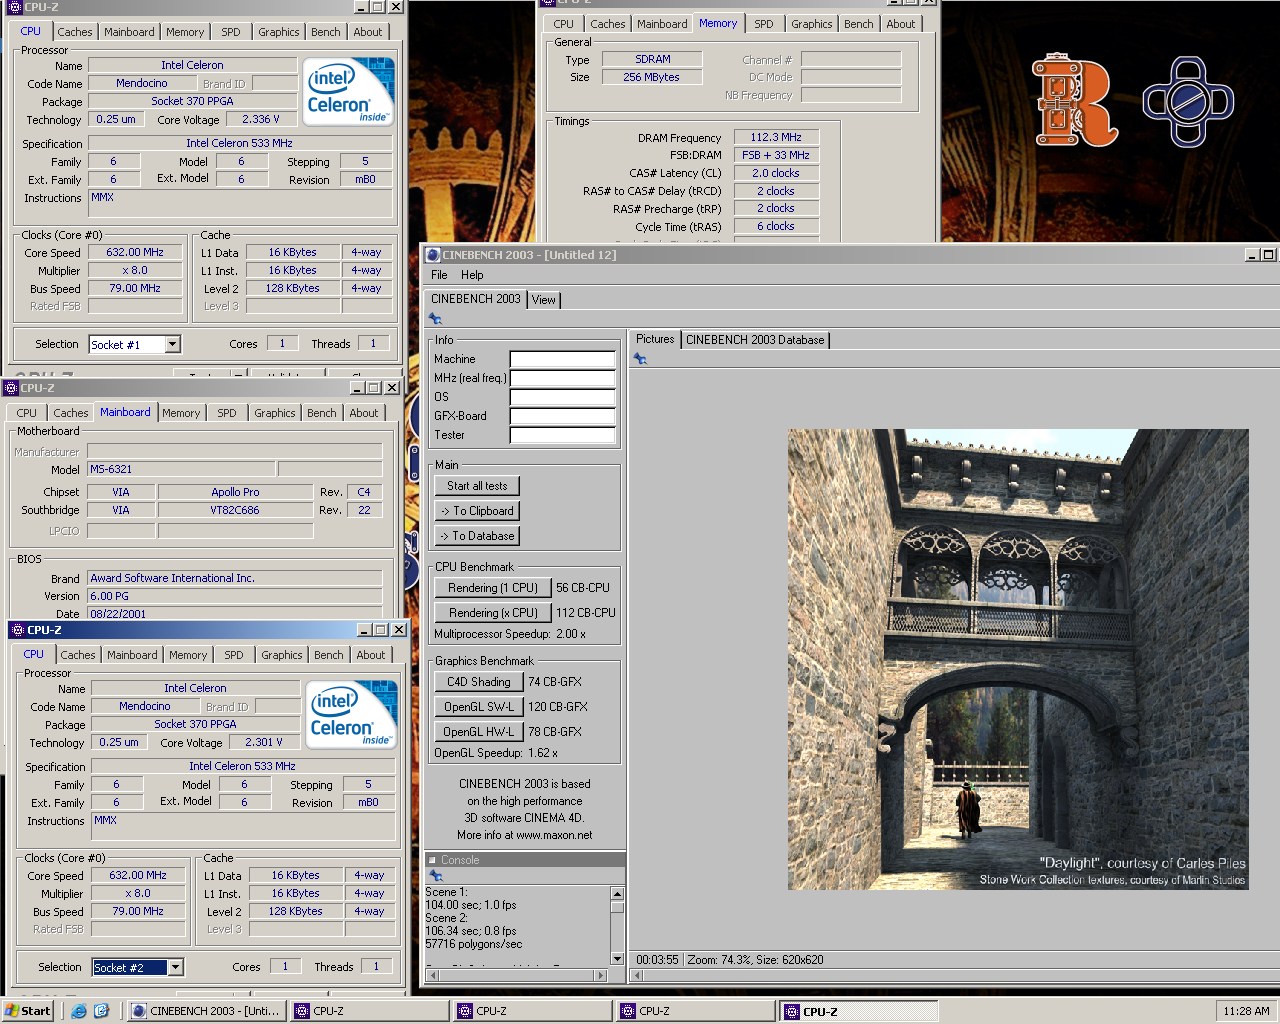Open the Socket #2 selection dropdown
The height and width of the screenshot is (1024, 1280).
tap(175, 967)
